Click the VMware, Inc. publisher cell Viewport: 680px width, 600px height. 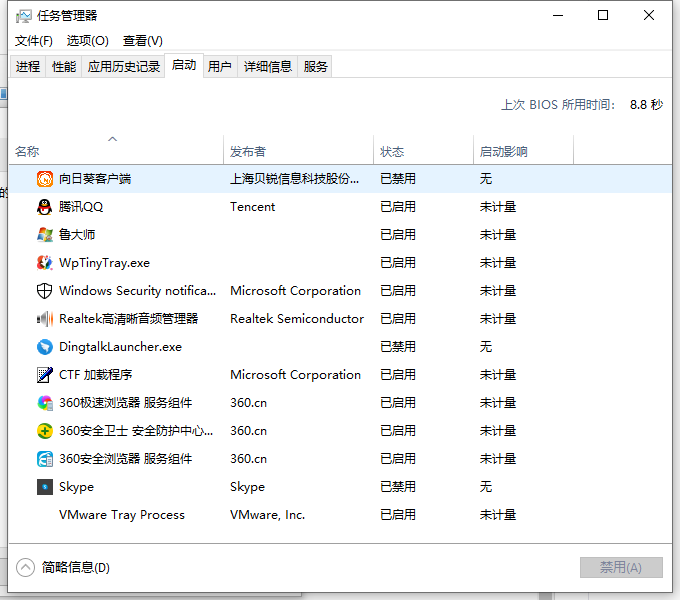coord(268,515)
